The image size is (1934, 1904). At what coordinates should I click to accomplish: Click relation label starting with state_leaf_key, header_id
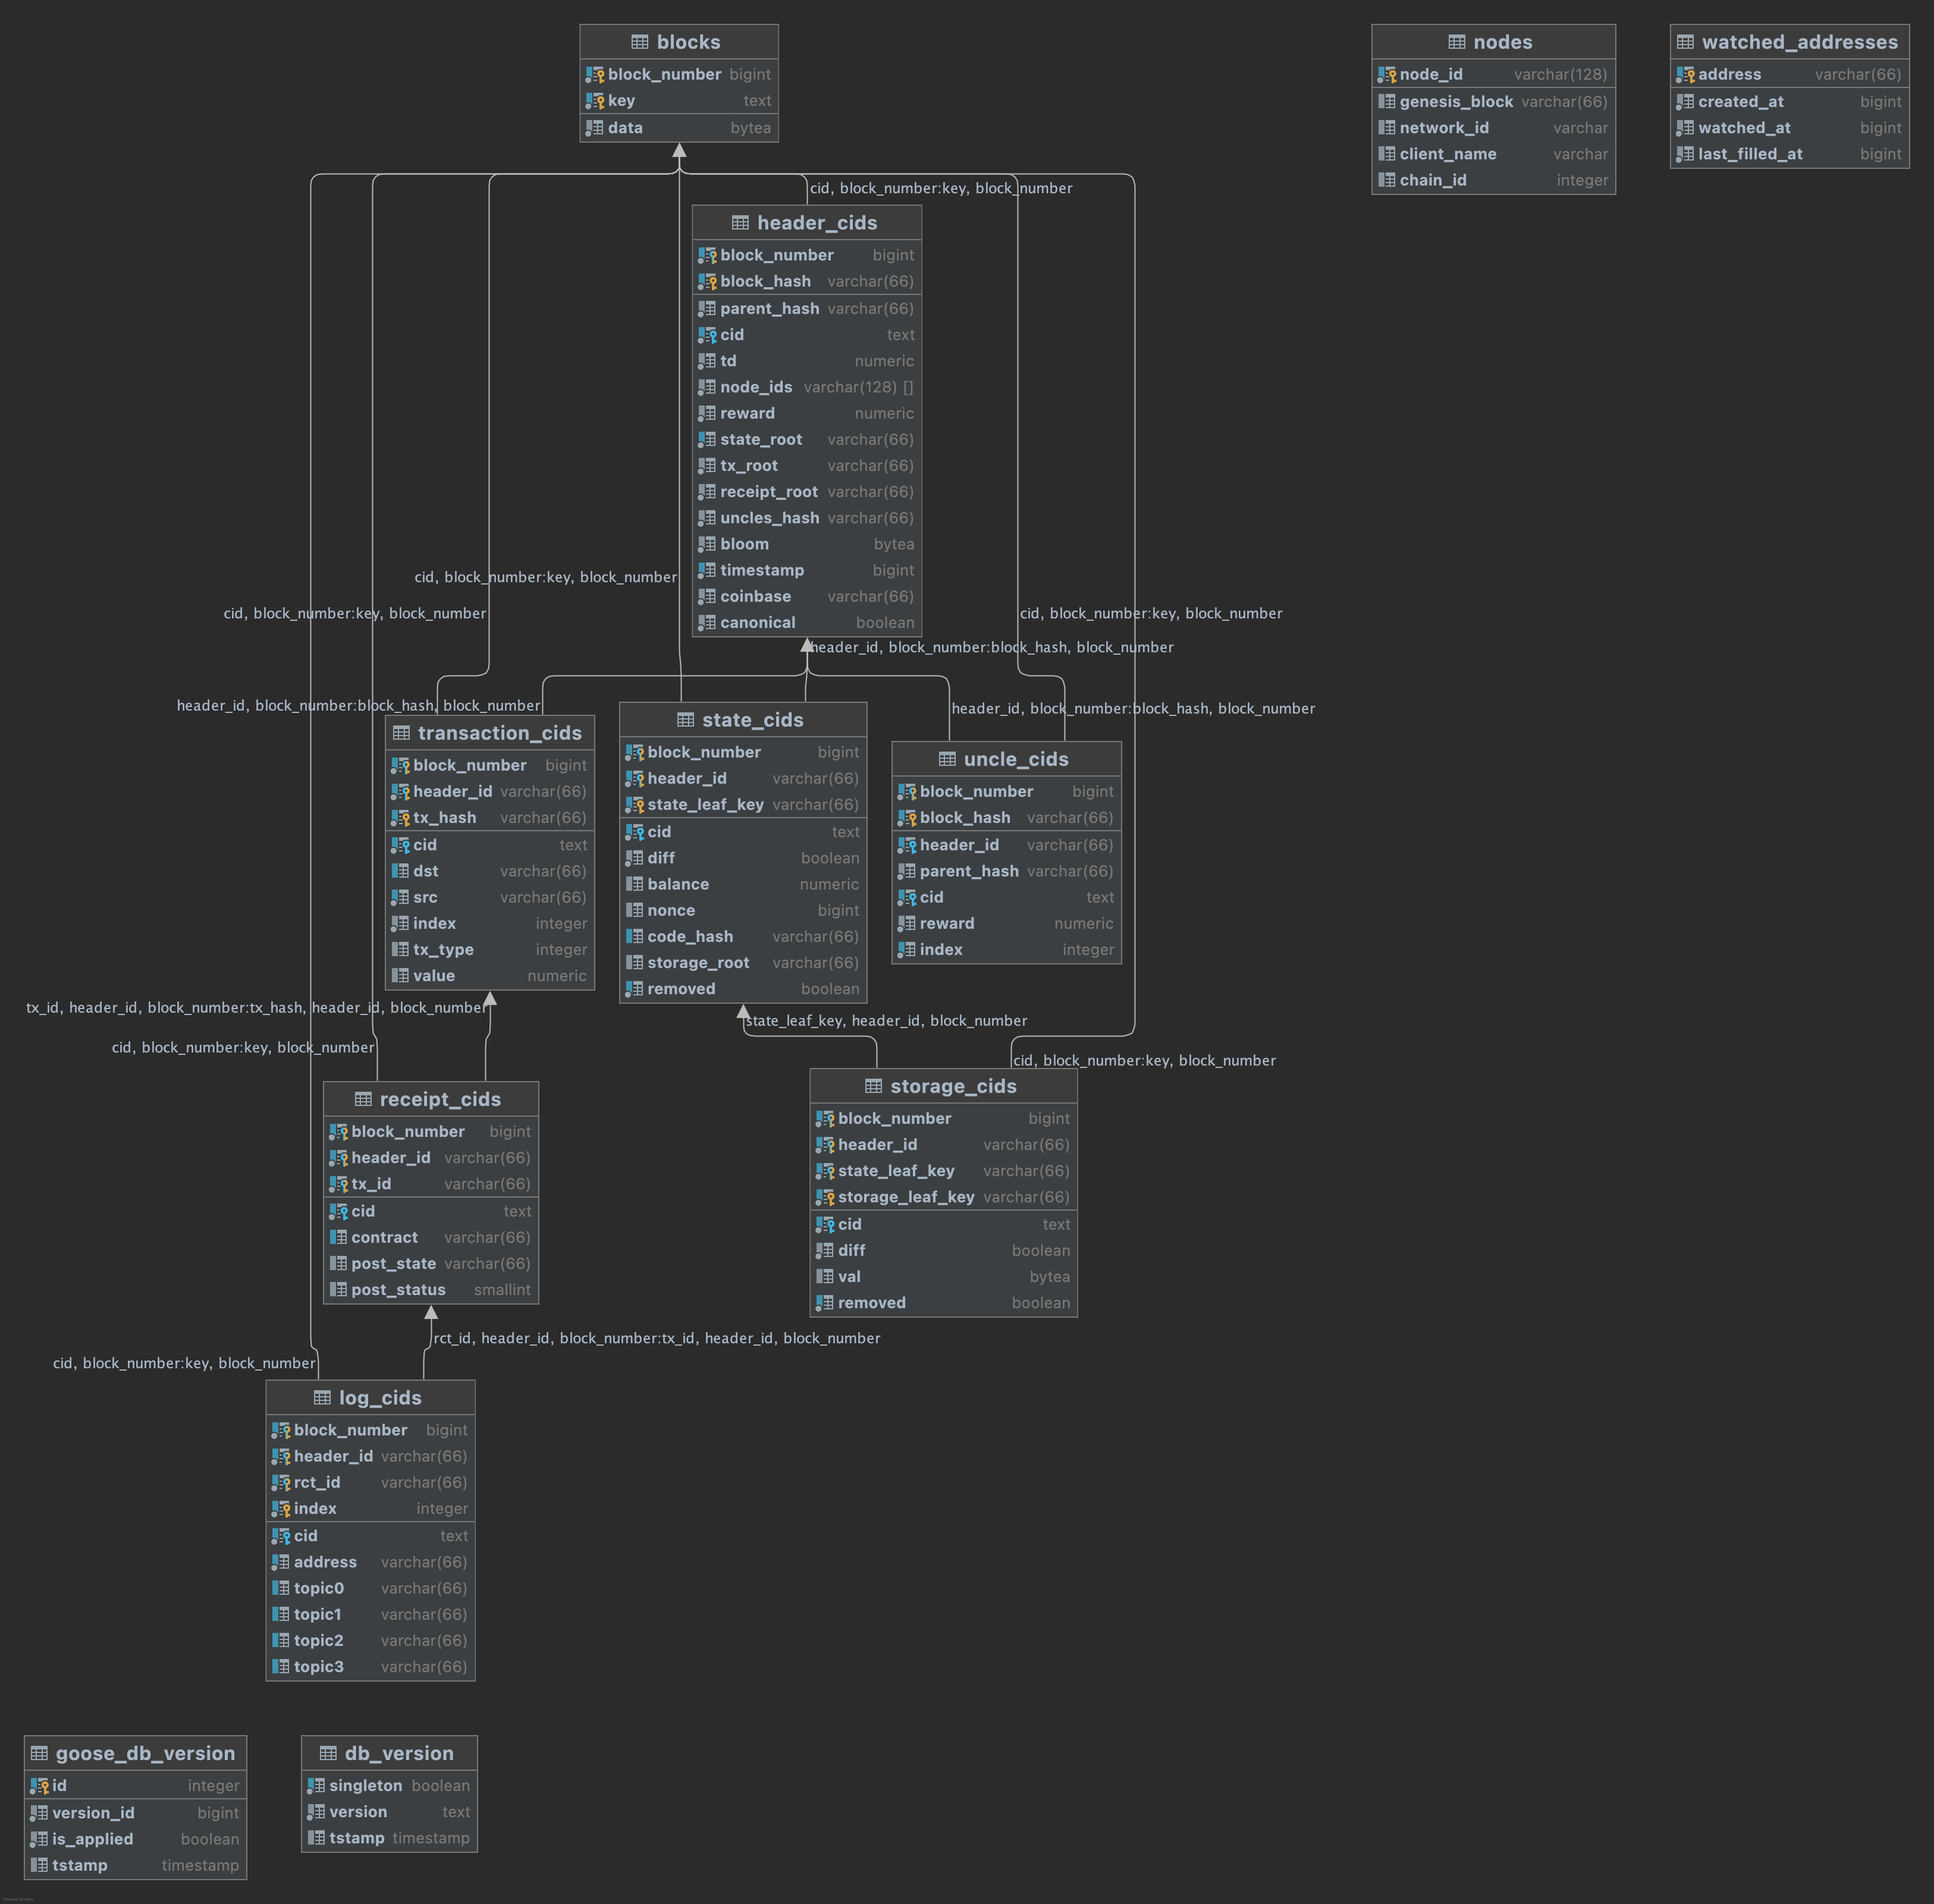tap(886, 1021)
